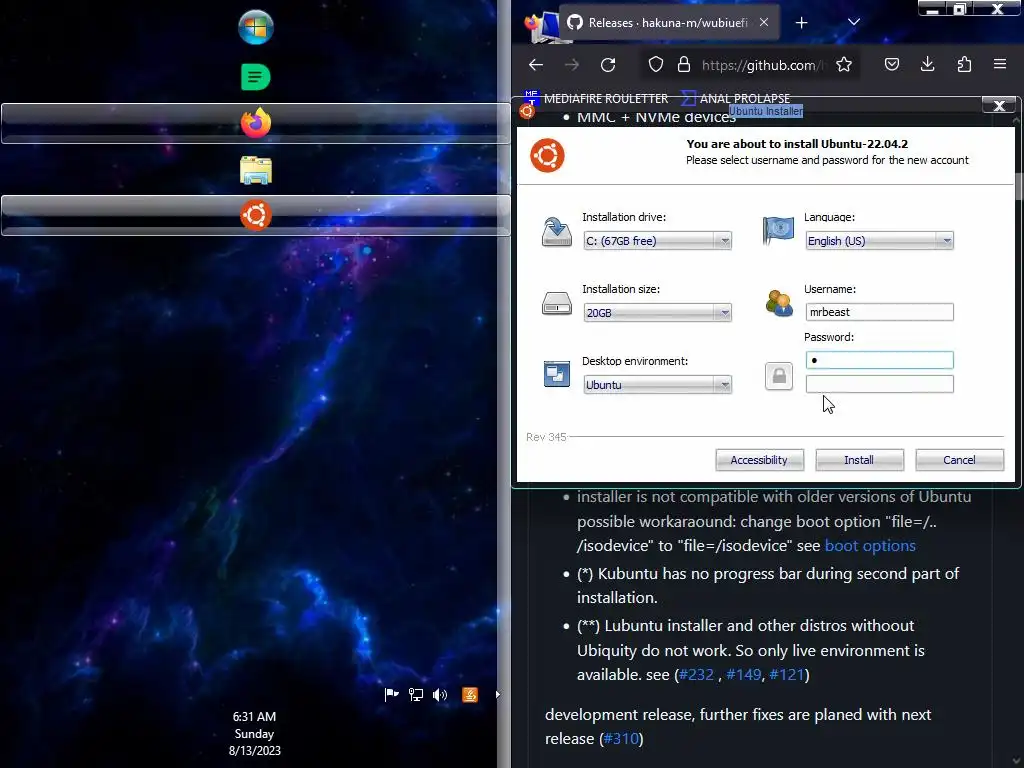Click the desktop environment icon

[556, 374]
